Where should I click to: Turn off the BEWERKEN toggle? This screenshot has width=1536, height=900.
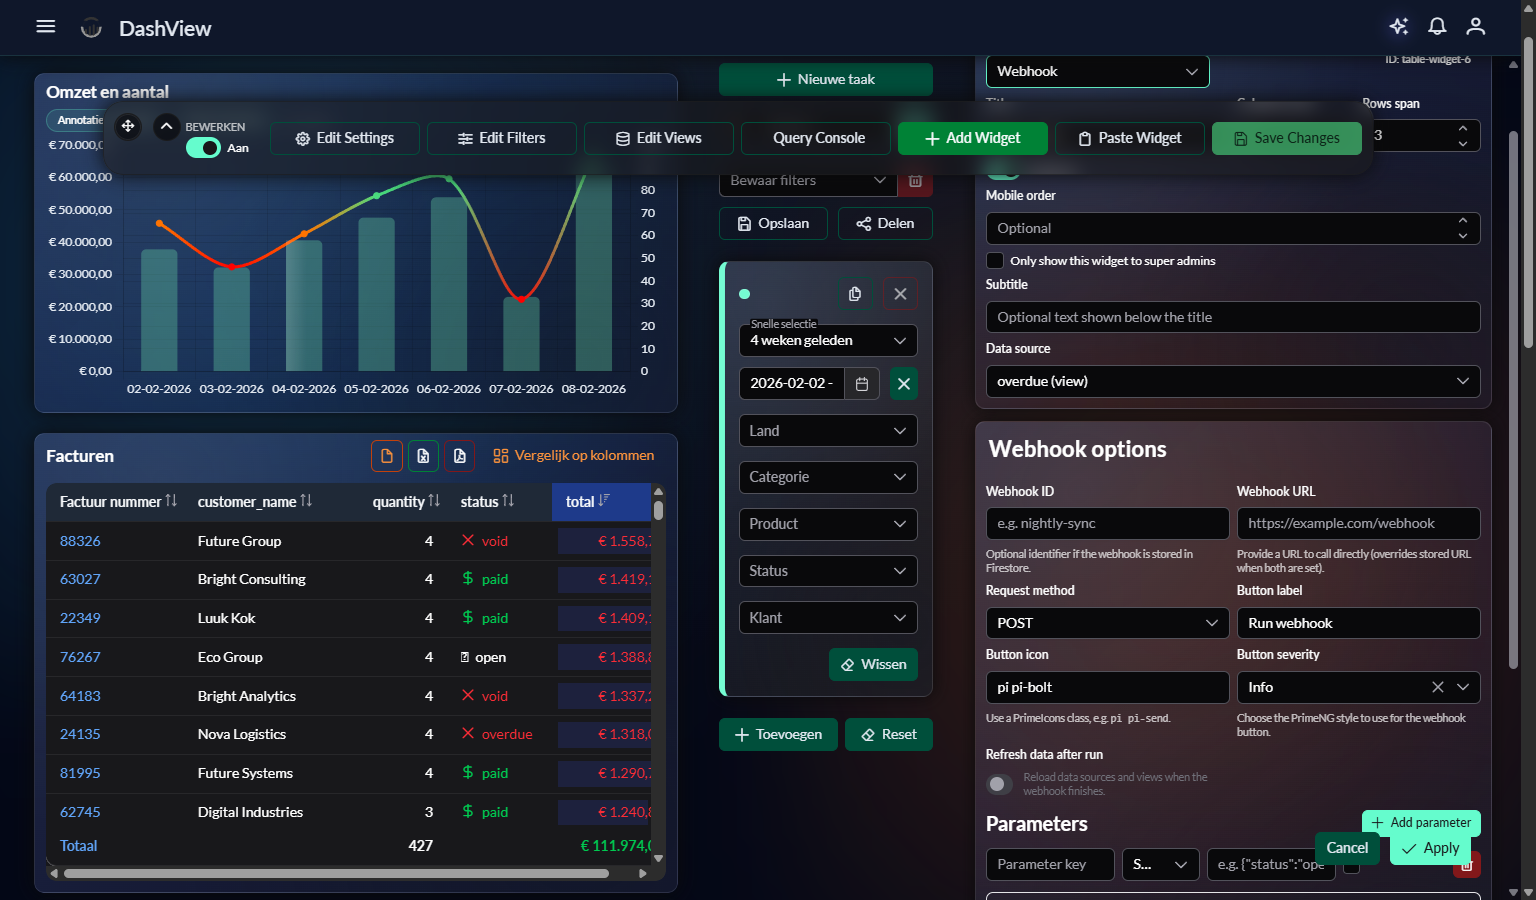[203, 147]
